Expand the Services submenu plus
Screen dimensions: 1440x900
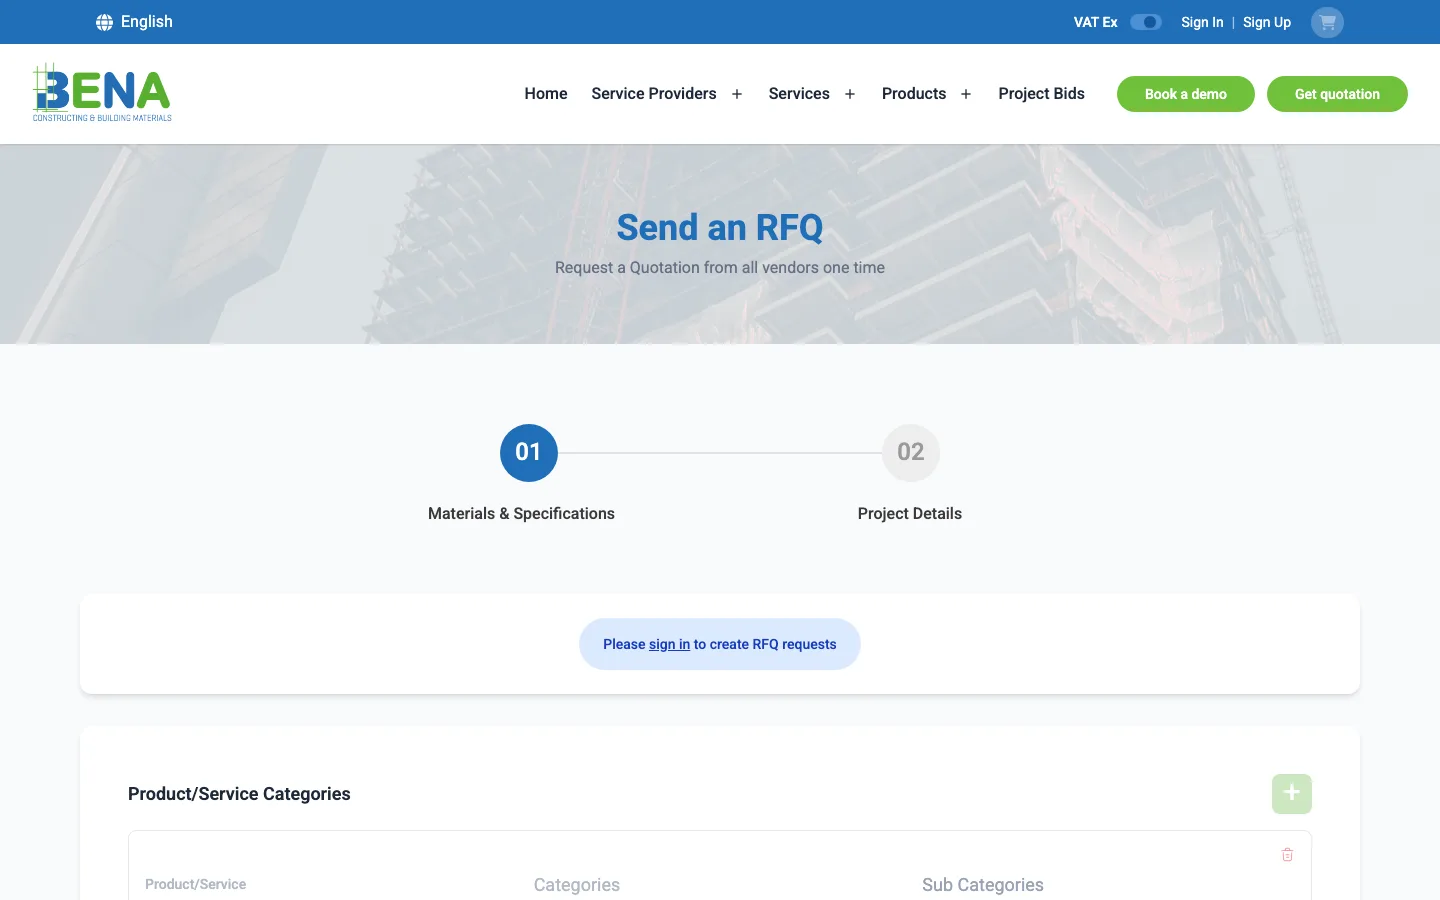coord(850,94)
